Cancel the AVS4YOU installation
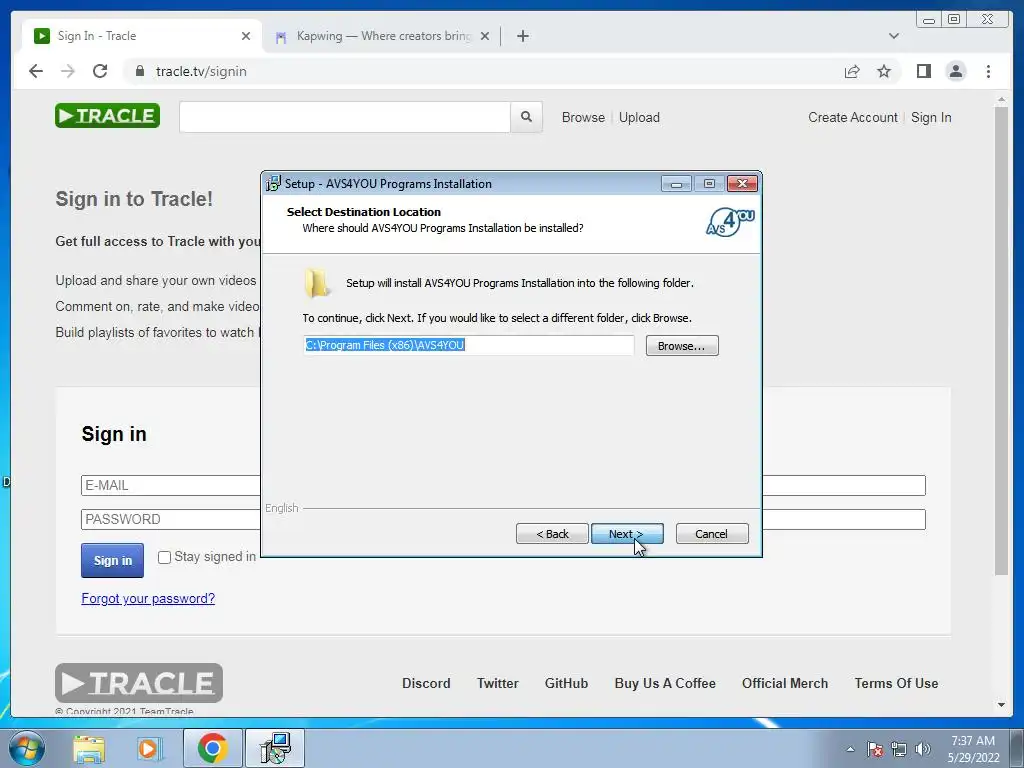This screenshot has height=768, width=1024. (712, 534)
